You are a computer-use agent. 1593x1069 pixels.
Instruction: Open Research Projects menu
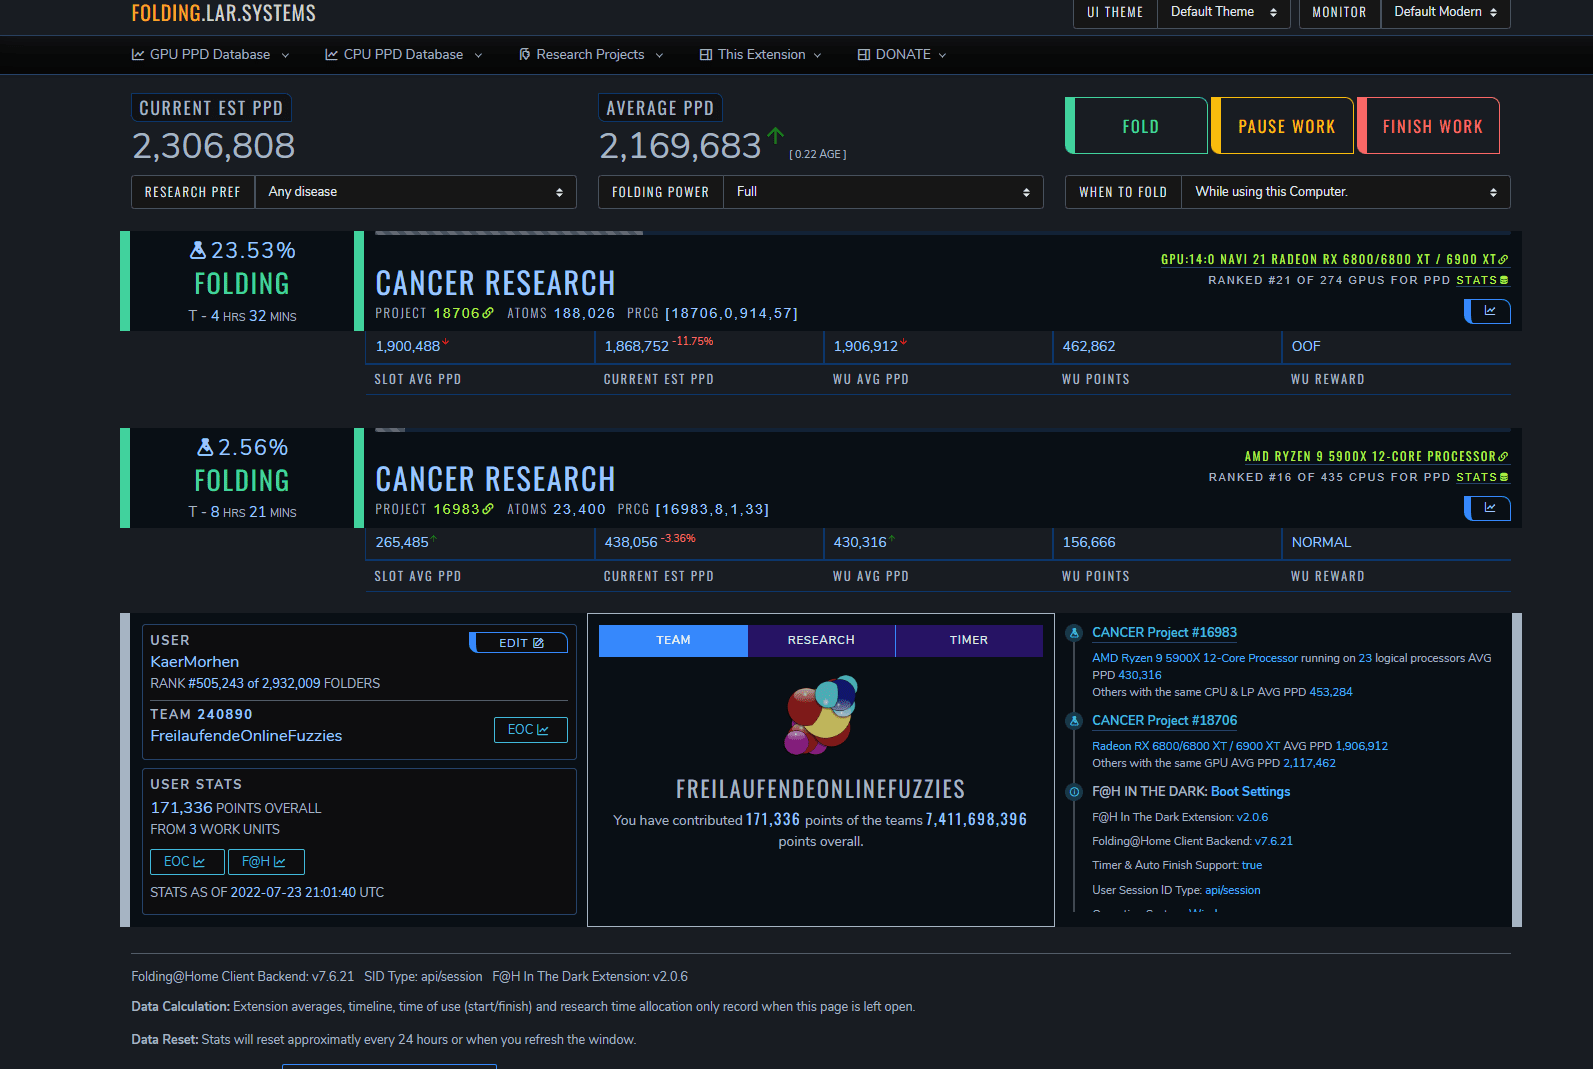(x=590, y=54)
